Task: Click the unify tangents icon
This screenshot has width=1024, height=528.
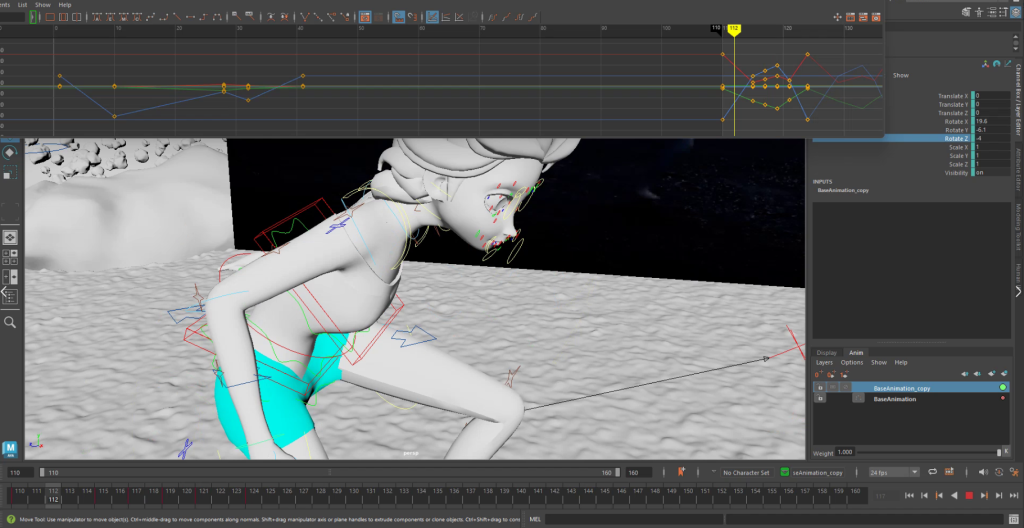Action: 318,16
